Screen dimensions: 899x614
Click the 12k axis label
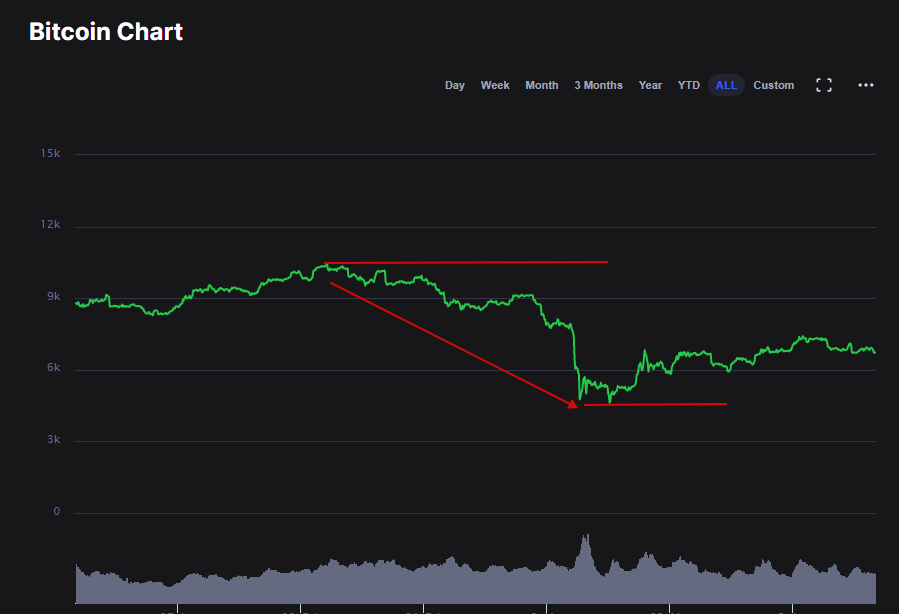pos(50,224)
